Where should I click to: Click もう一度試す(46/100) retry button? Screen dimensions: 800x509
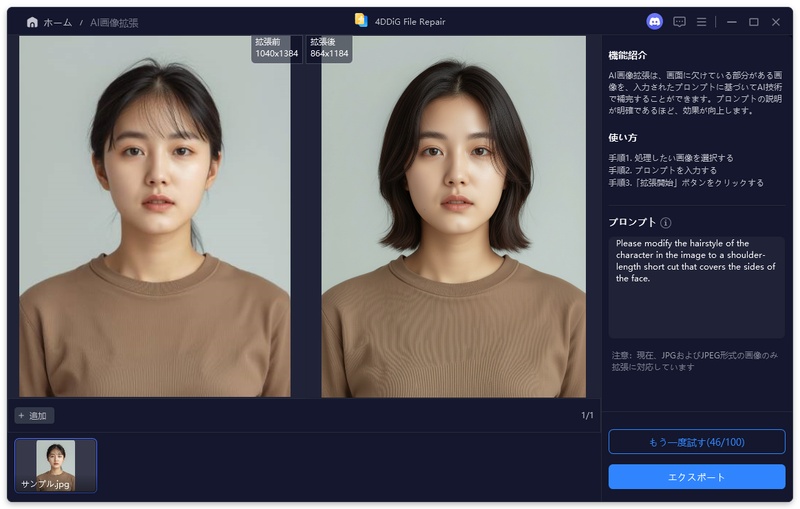(x=696, y=442)
